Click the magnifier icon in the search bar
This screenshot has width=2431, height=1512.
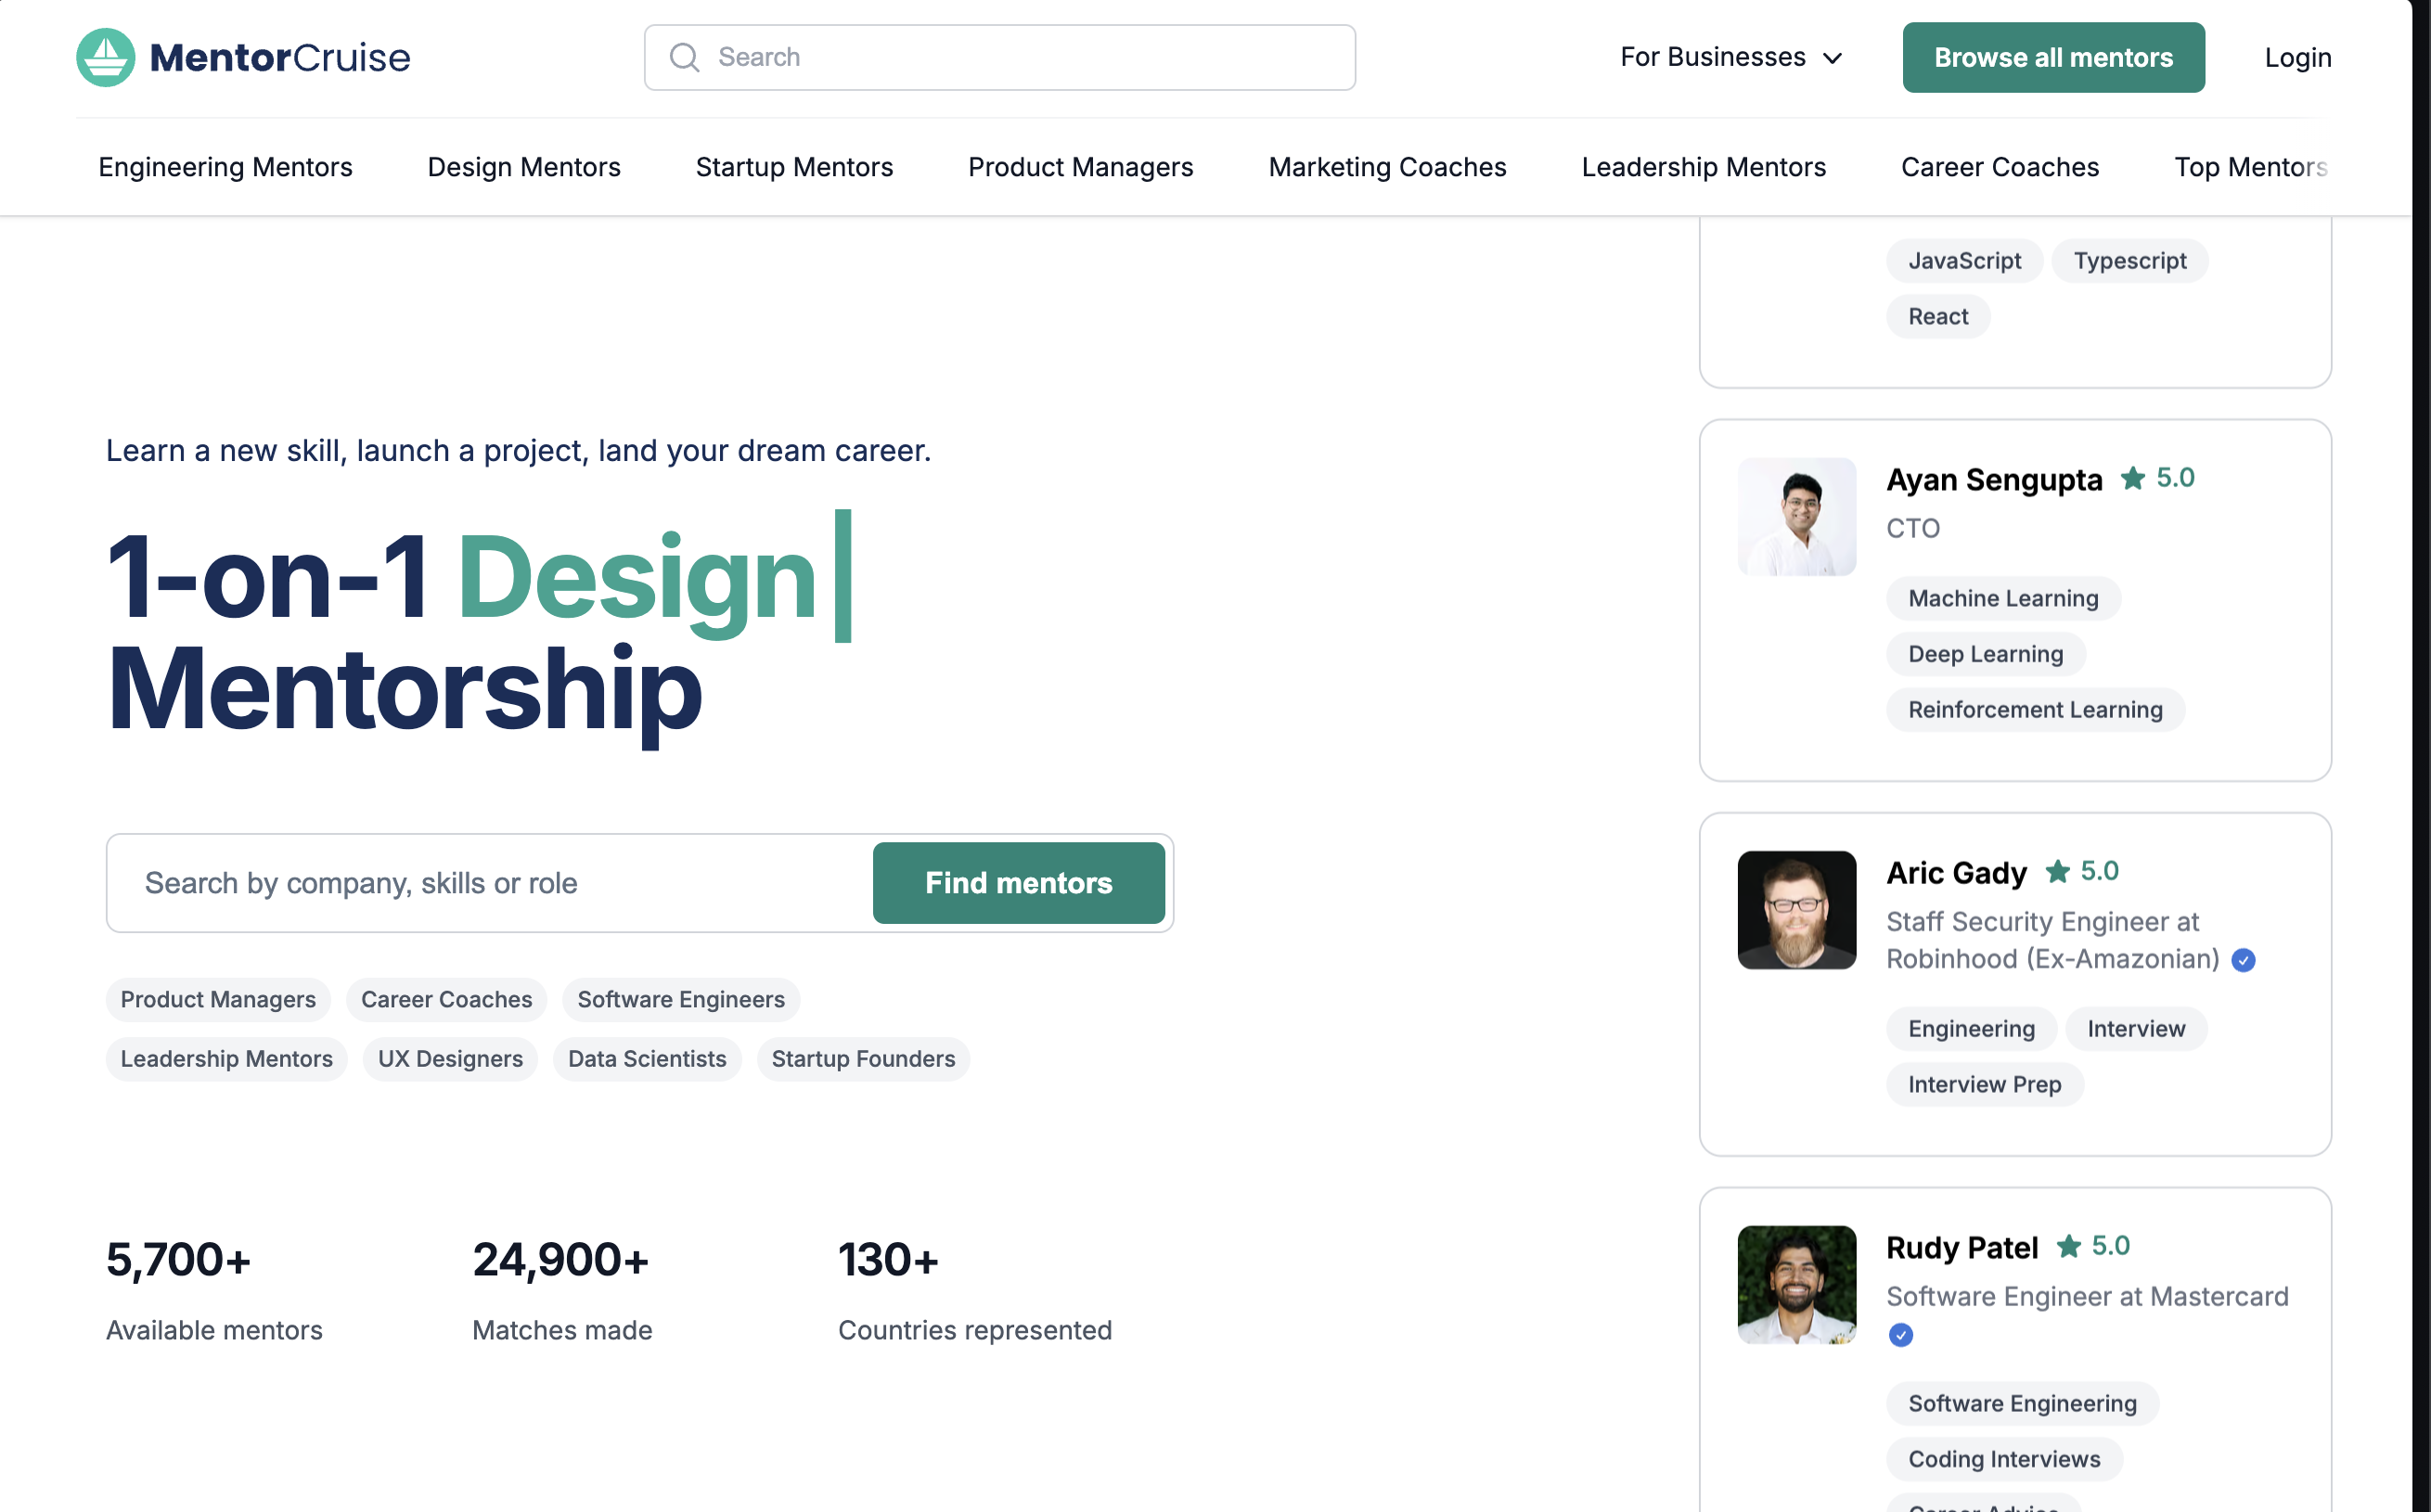click(x=684, y=57)
